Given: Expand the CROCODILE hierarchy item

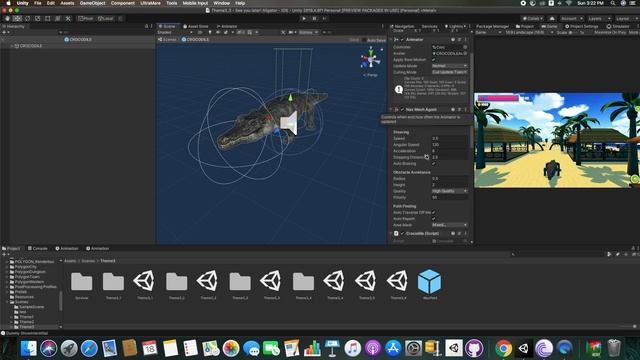Looking at the screenshot, I should tap(11, 46).
